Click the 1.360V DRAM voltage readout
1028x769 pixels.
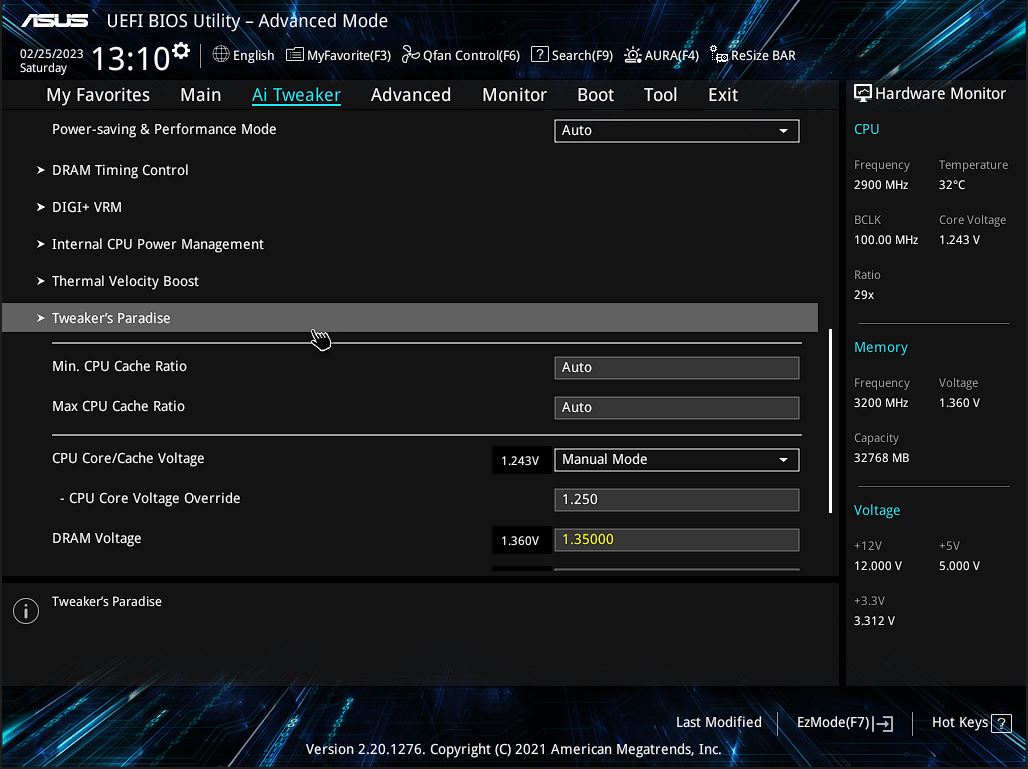coord(520,541)
